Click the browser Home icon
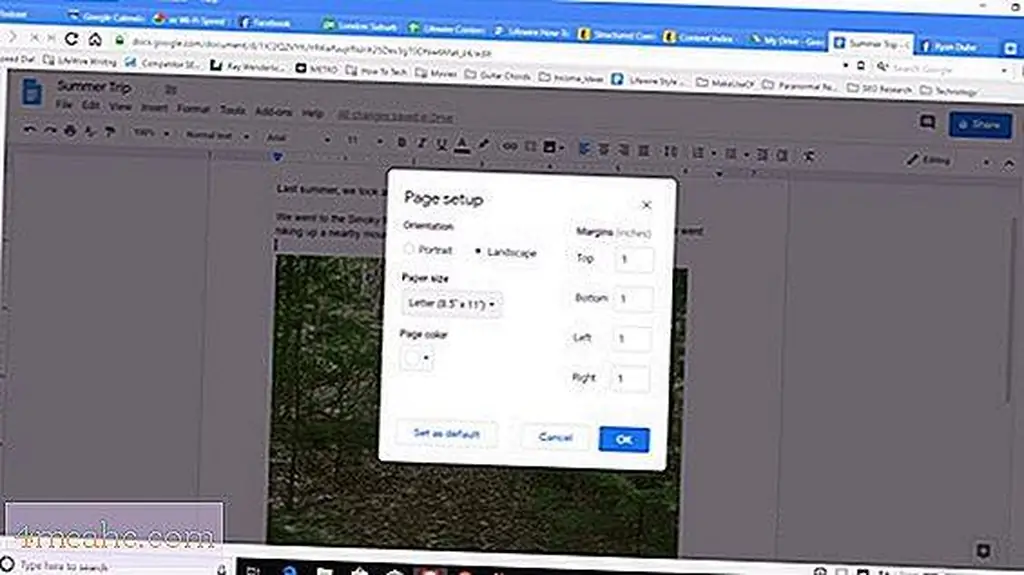This screenshot has height=575, width=1024. click(95, 39)
